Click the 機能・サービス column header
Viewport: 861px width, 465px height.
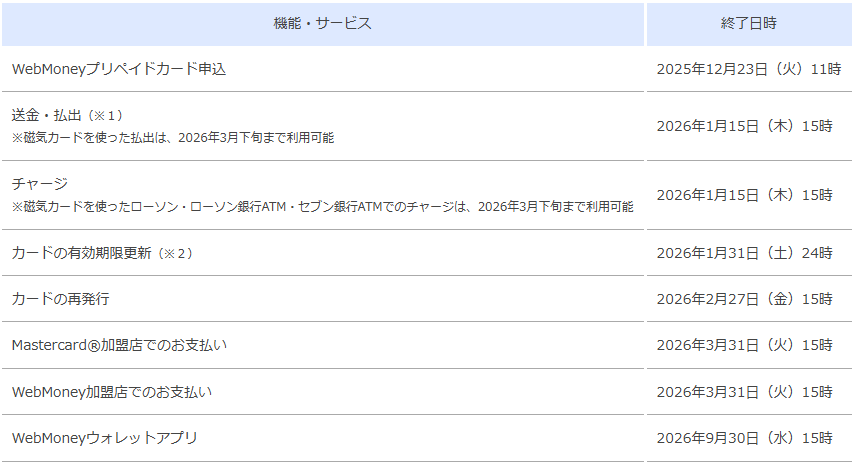click(x=322, y=24)
